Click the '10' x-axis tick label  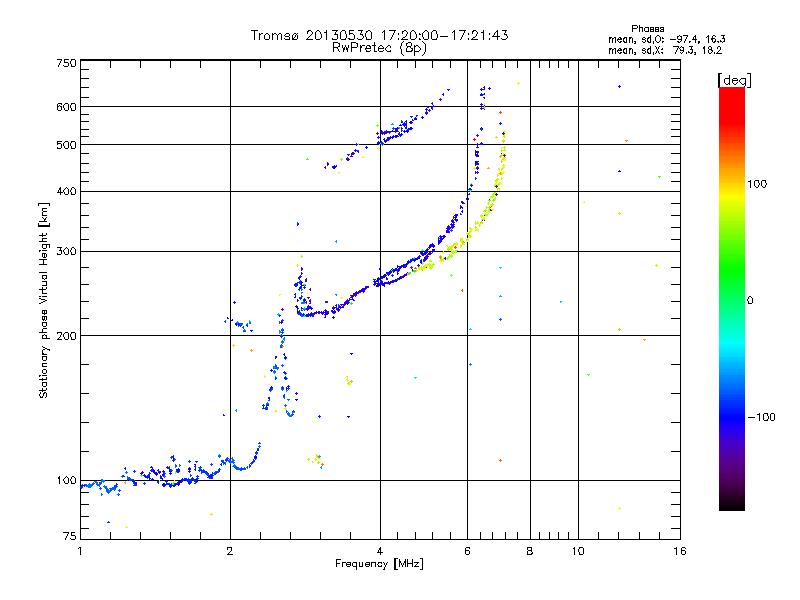578,551
